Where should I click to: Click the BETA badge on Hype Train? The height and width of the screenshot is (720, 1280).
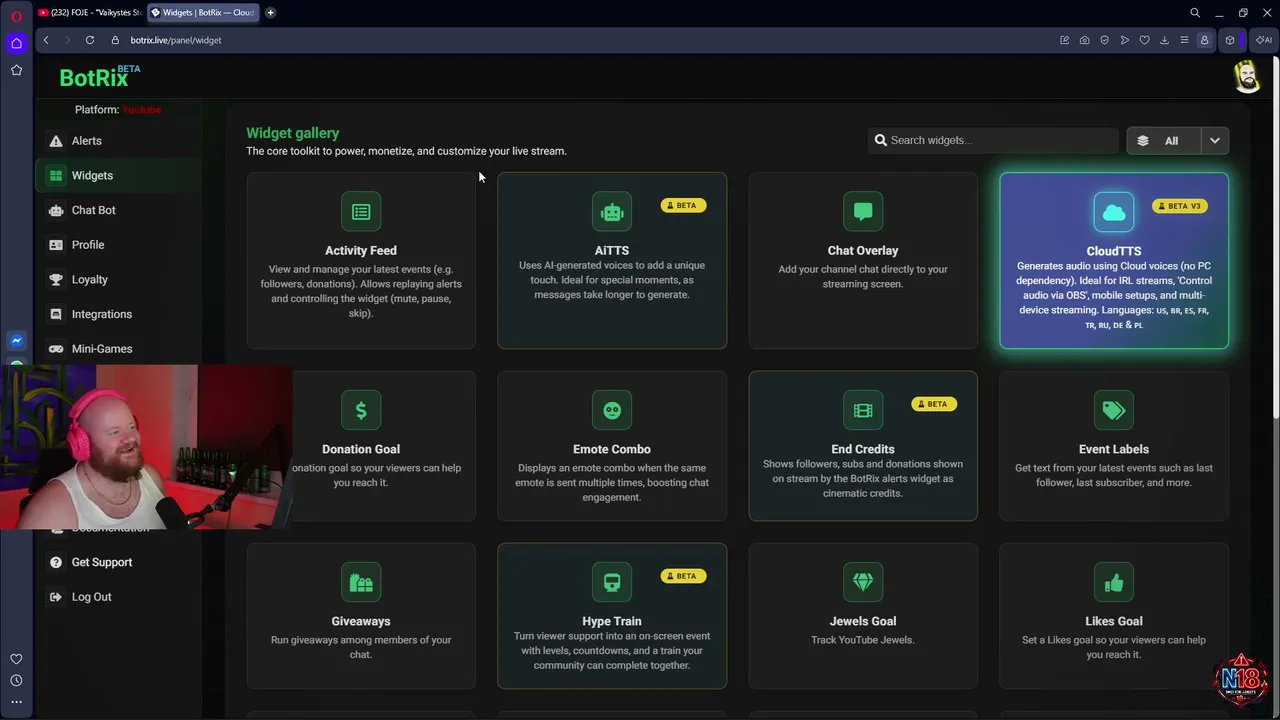pos(683,576)
